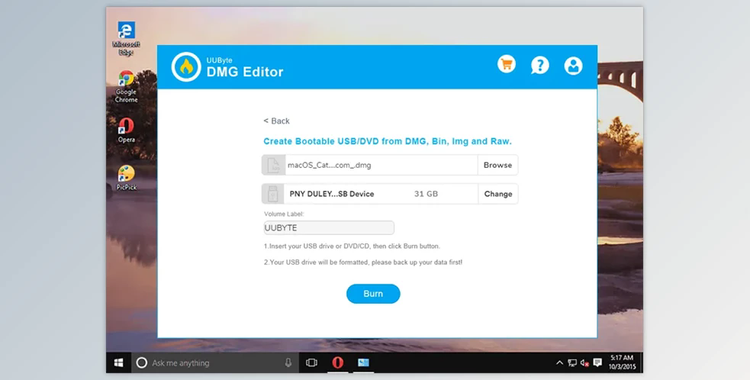This screenshot has width=750, height=380.
Task: Open the shopping cart icon
Action: (x=506, y=64)
